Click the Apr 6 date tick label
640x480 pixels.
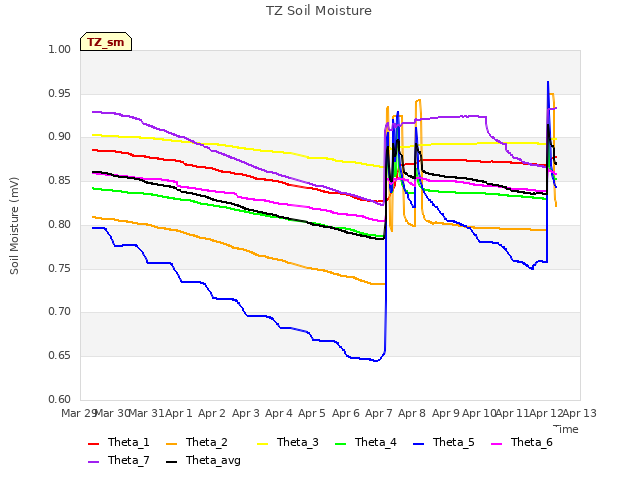point(346,413)
